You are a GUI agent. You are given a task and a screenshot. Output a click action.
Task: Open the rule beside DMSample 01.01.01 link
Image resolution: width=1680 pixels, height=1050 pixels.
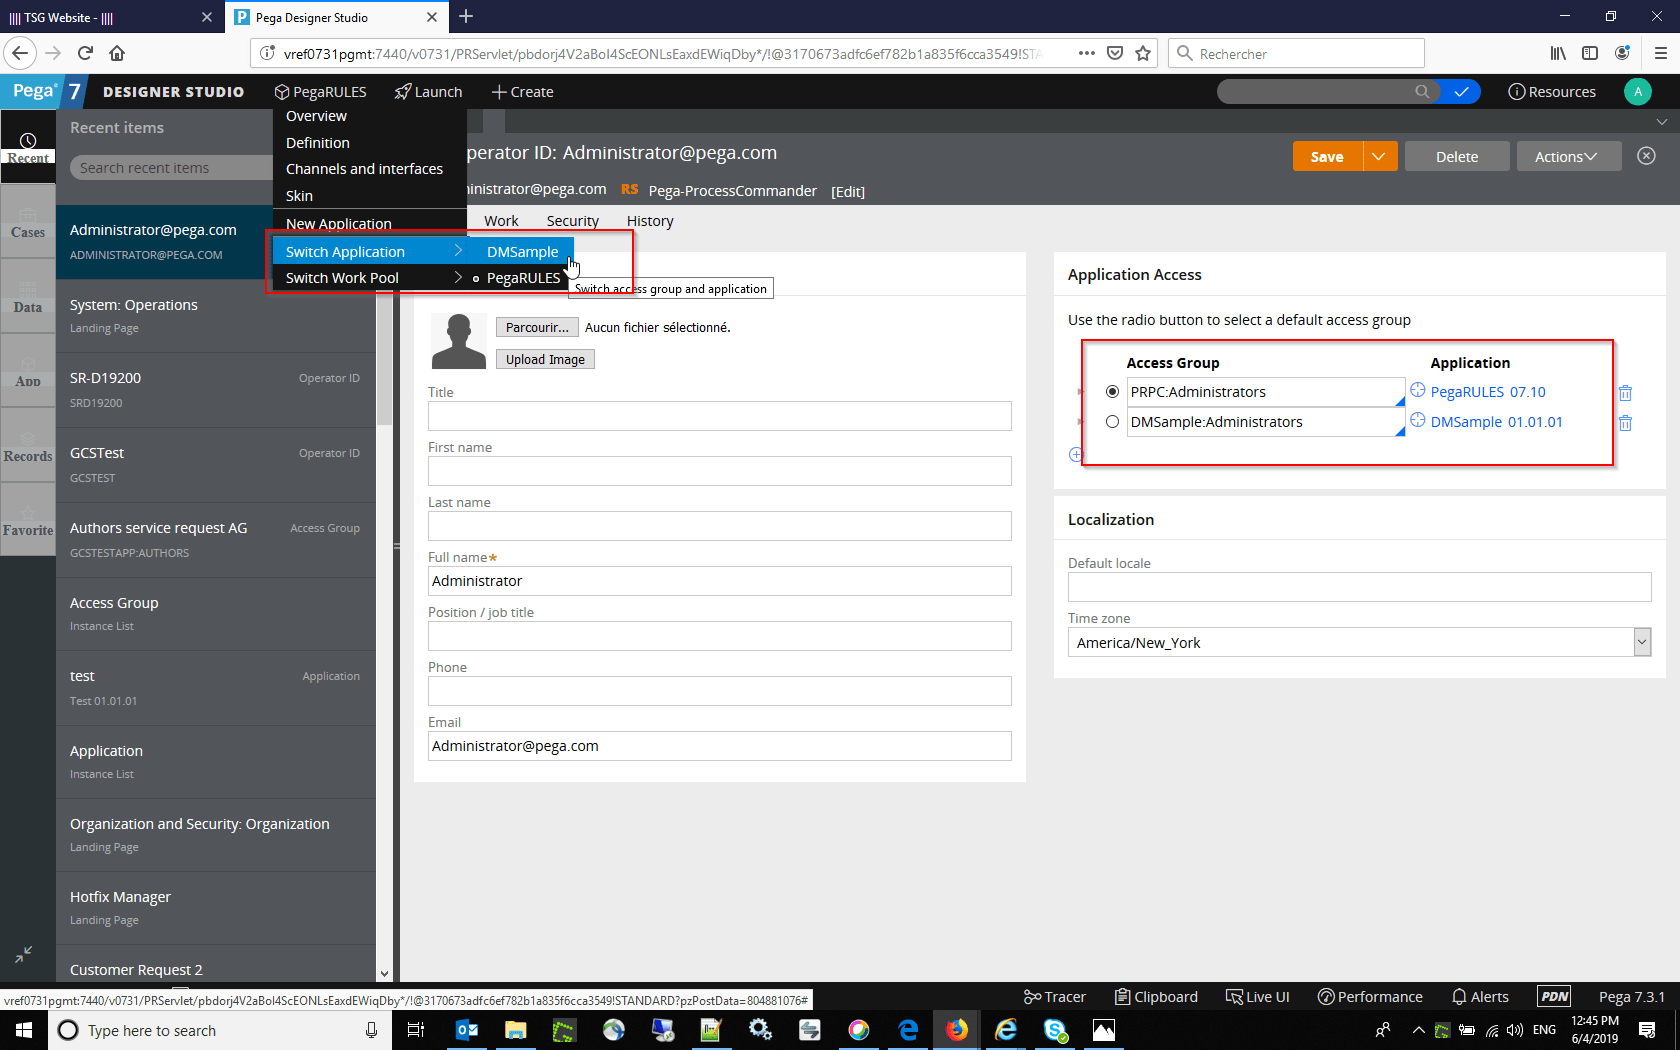tap(1417, 421)
